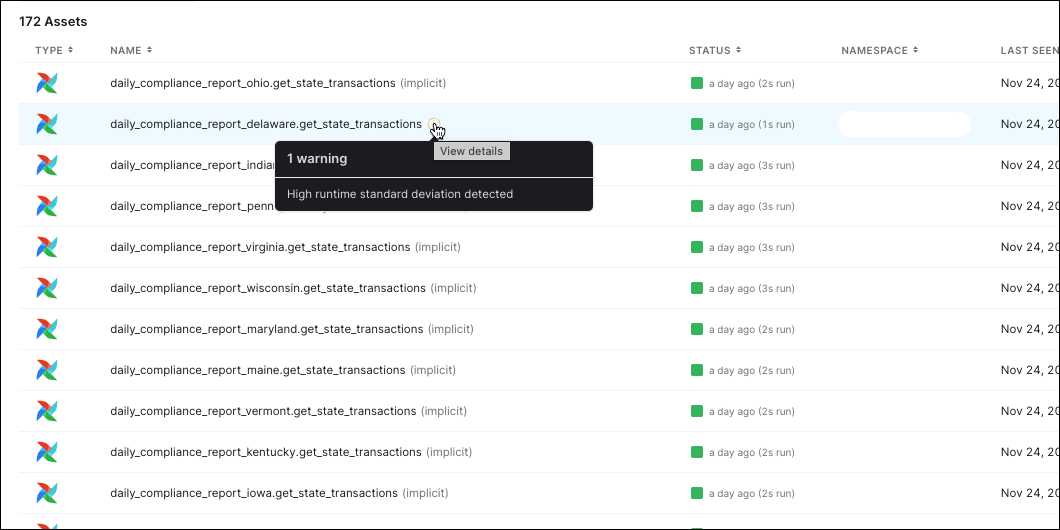Image resolution: width=1060 pixels, height=530 pixels.
Task: Open daily_compliance_report_vermont.get_state_transactions asset
Action: click(263, 411)
